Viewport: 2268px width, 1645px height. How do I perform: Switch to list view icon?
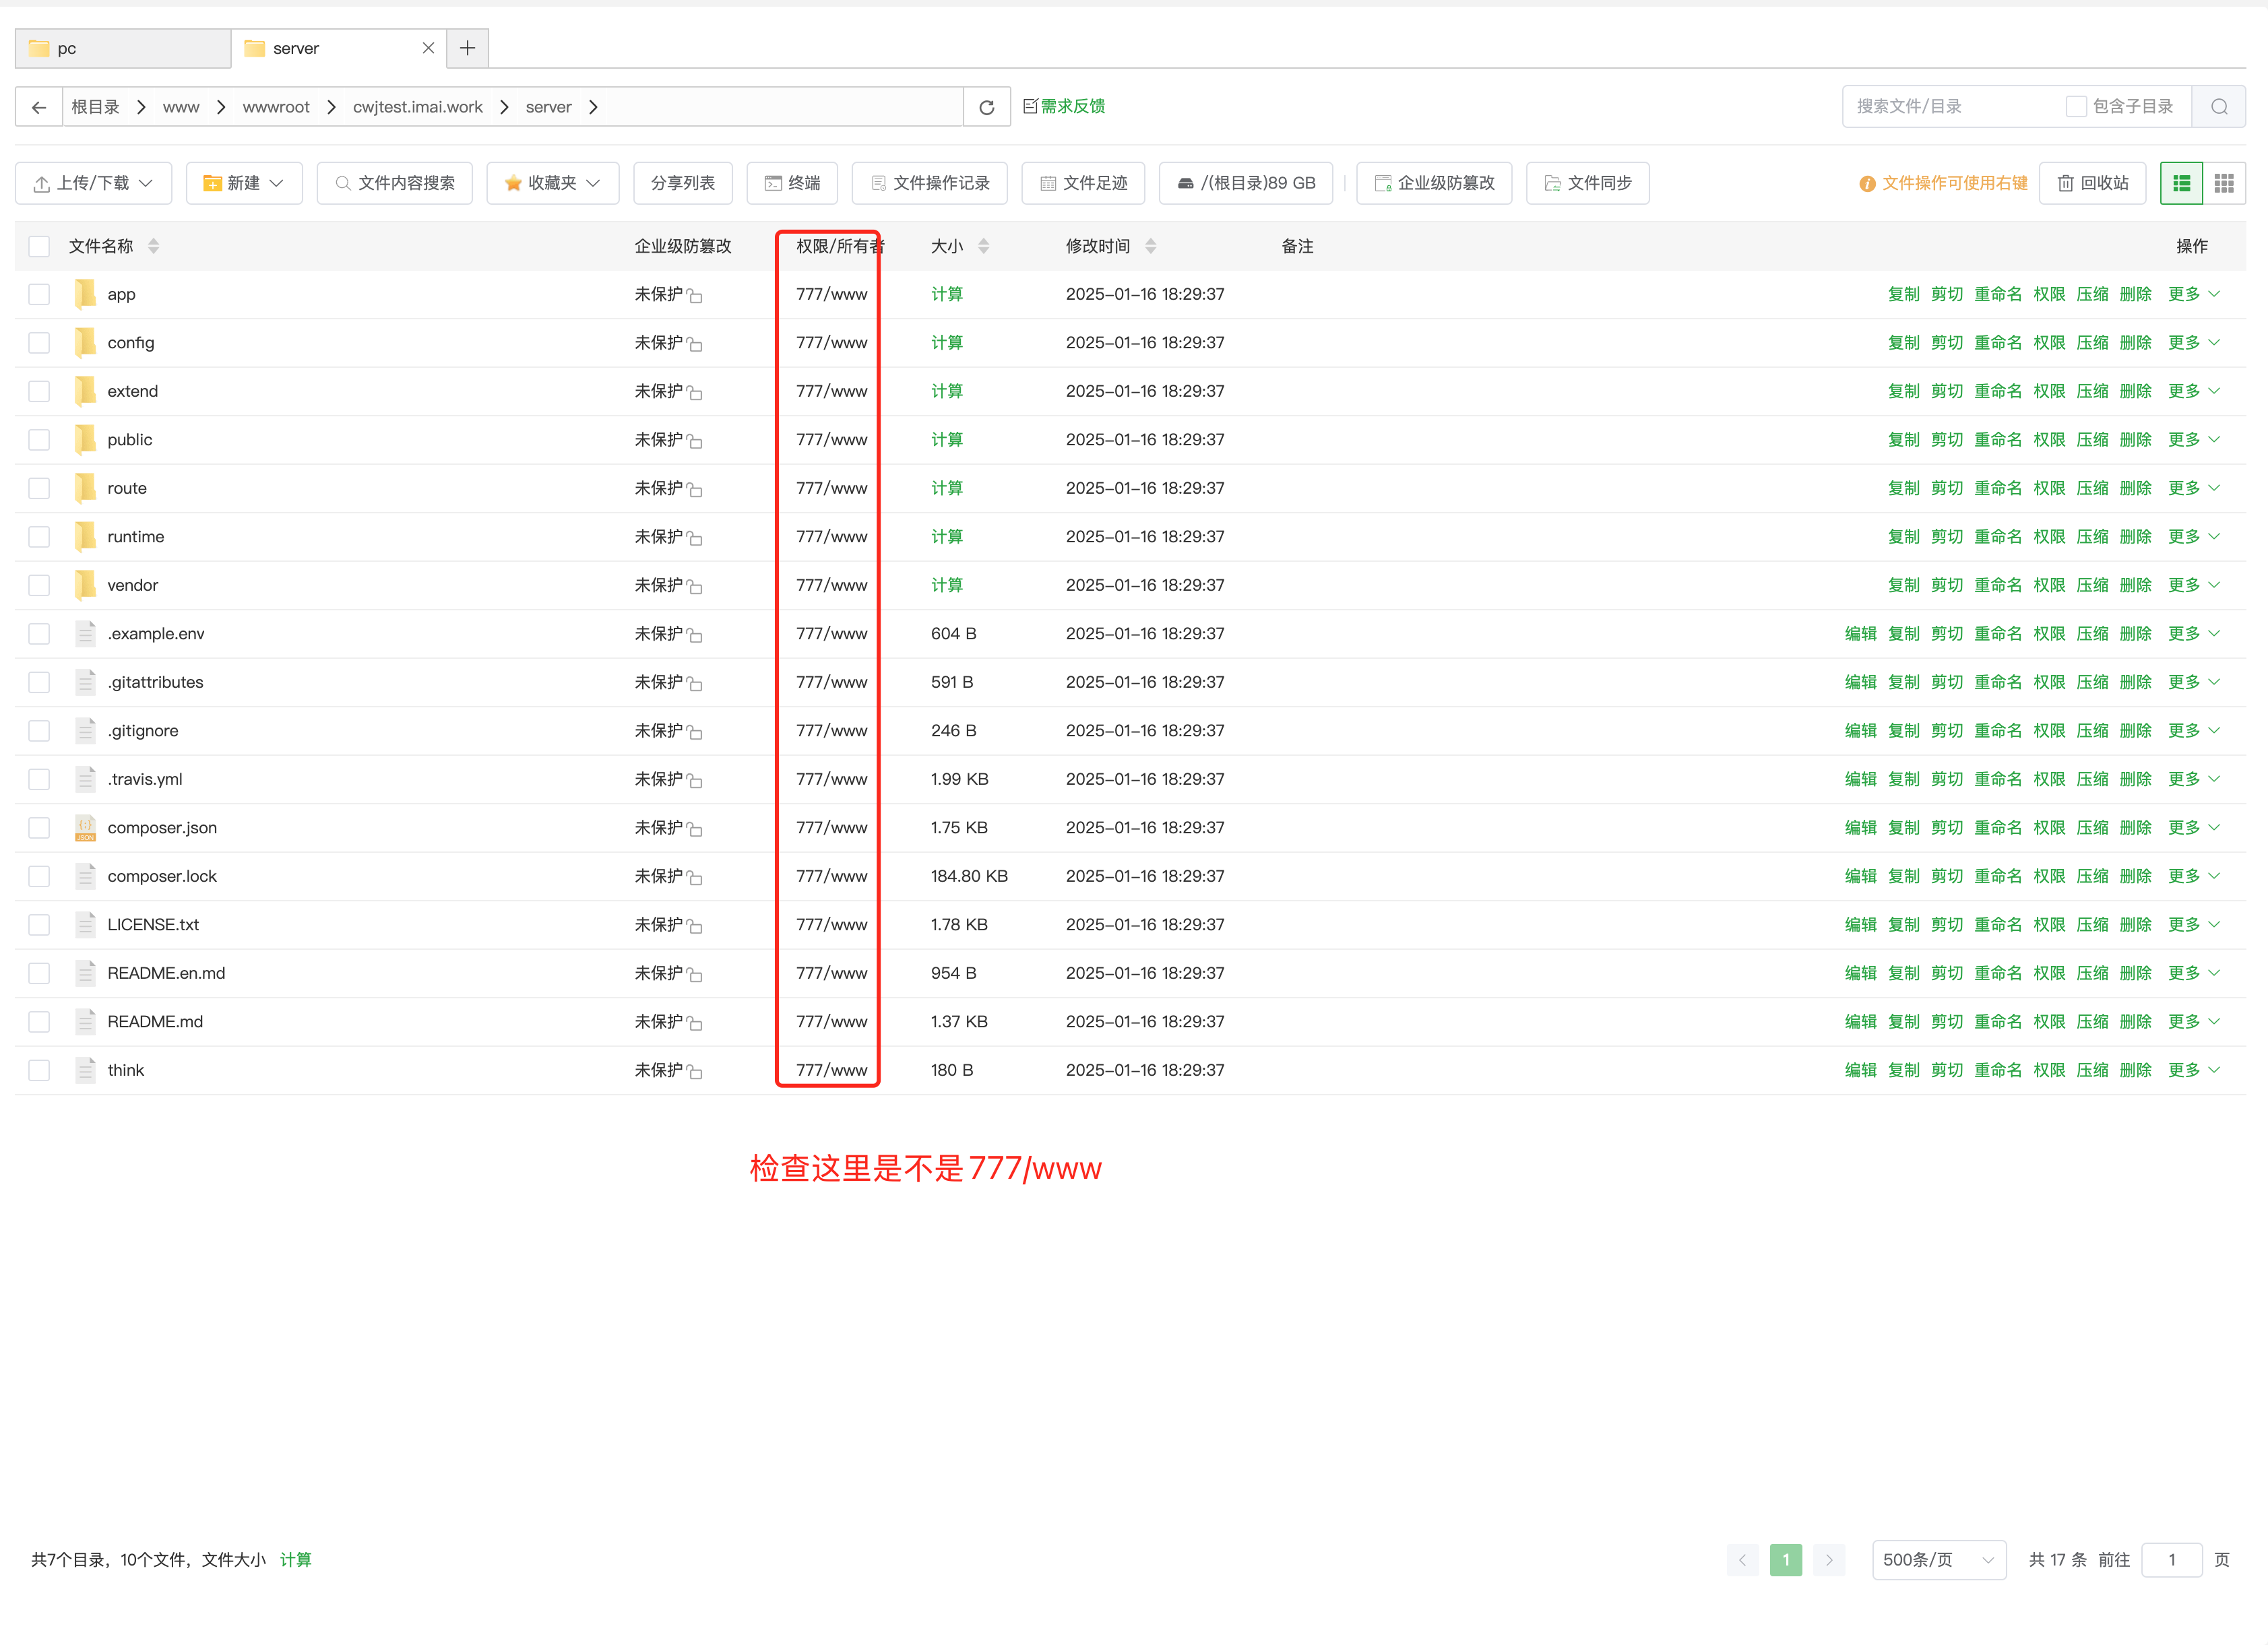(2181, 183)
